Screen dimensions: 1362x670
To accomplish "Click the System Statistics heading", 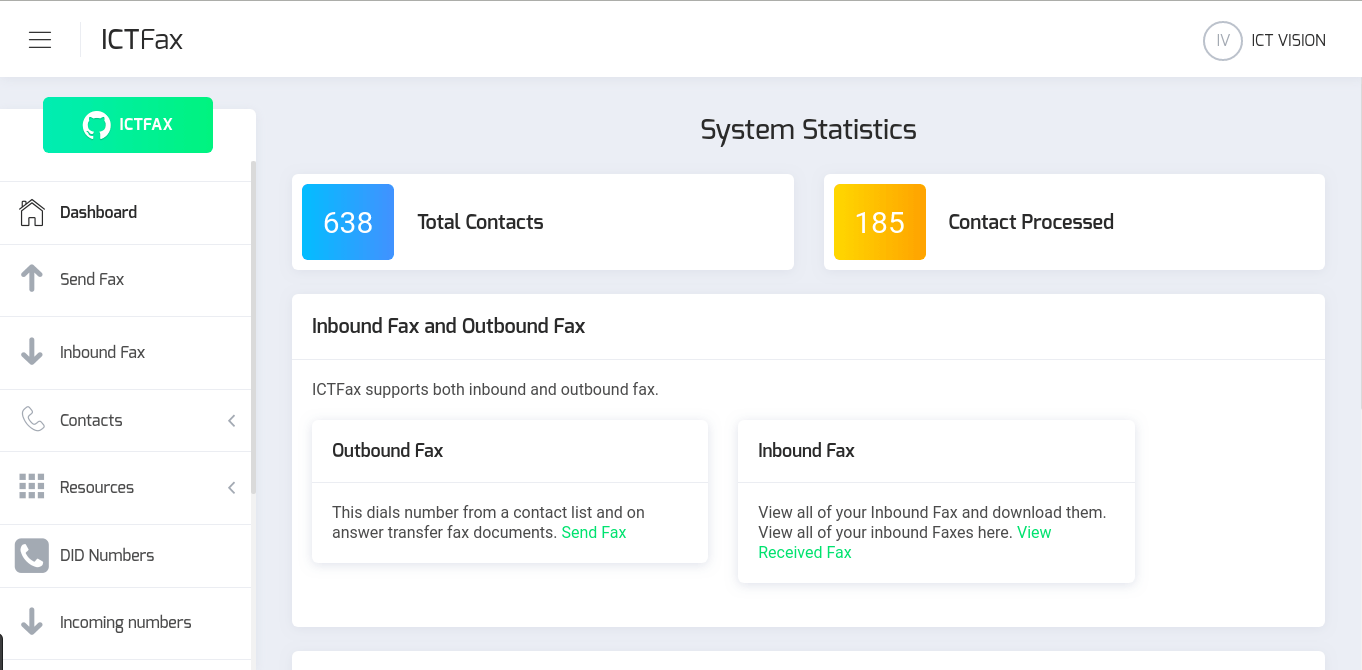I will [x=808, y=130].
